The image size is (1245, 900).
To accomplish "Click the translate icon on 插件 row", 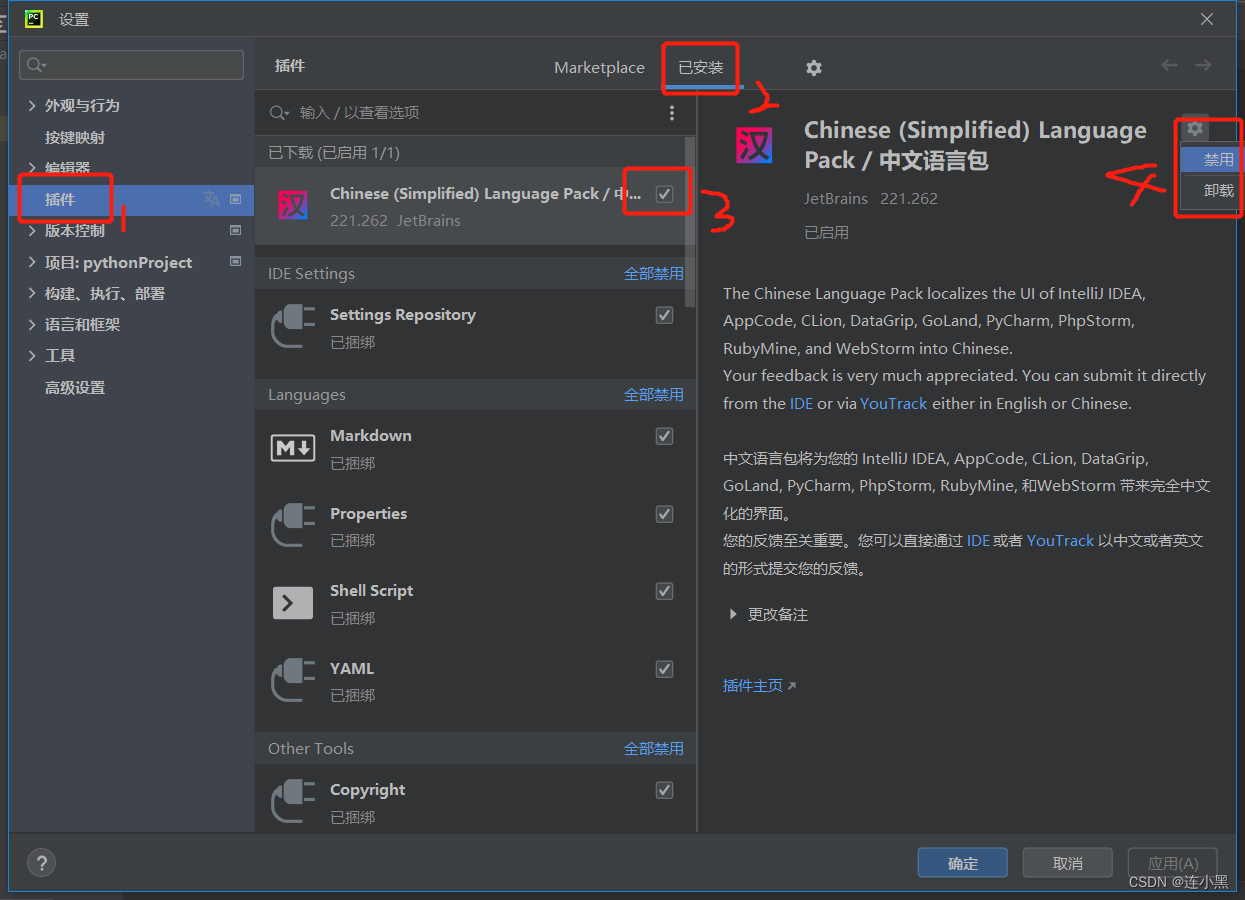I will pos(211,199).
